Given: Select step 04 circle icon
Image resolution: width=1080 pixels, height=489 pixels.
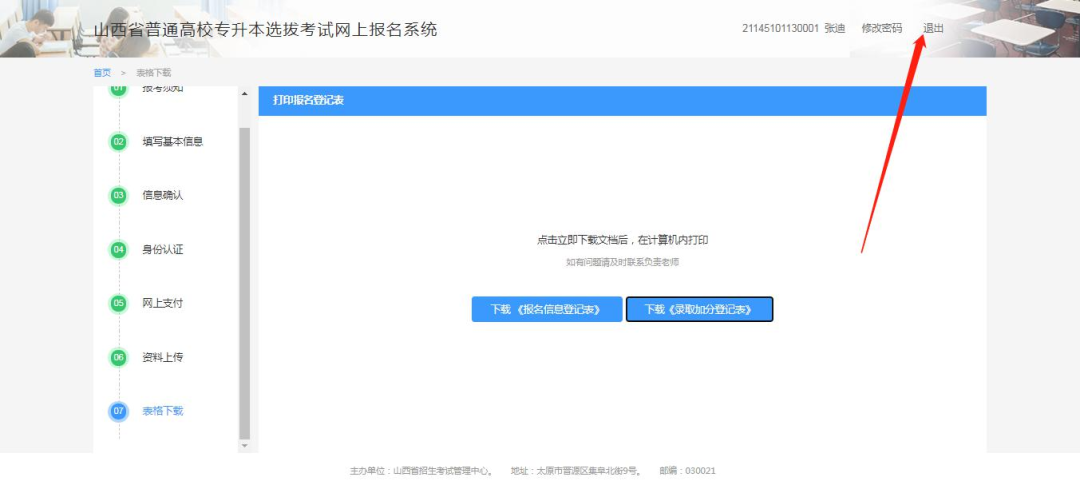Looking at the screenshot, I should pyautogui.click(x=118, y=249).
